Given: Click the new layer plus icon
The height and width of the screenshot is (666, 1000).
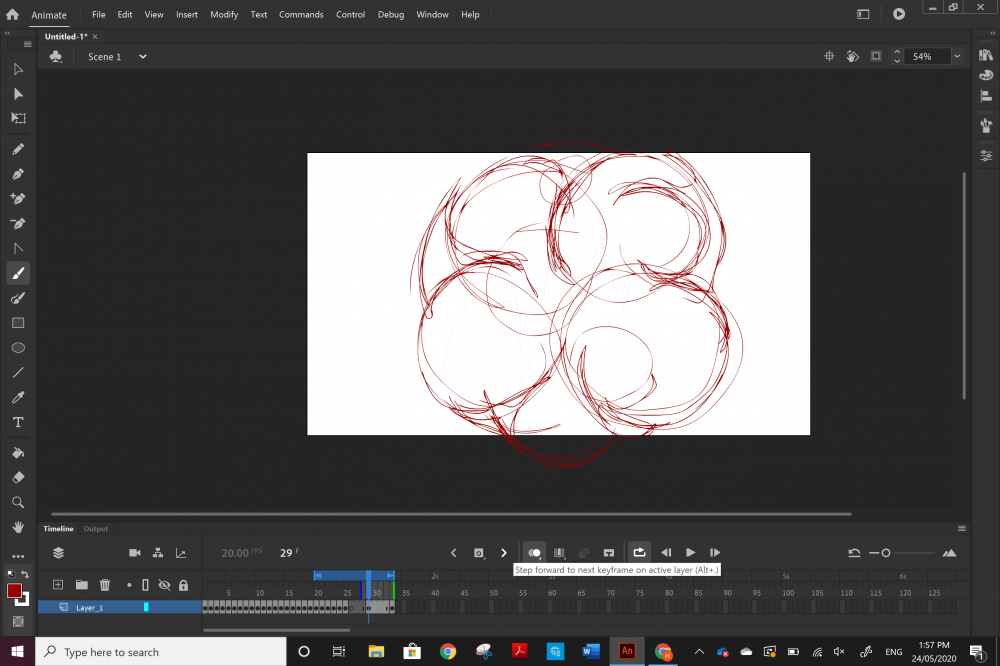Looking at the screenshot, I should click(x=58, y=585).
